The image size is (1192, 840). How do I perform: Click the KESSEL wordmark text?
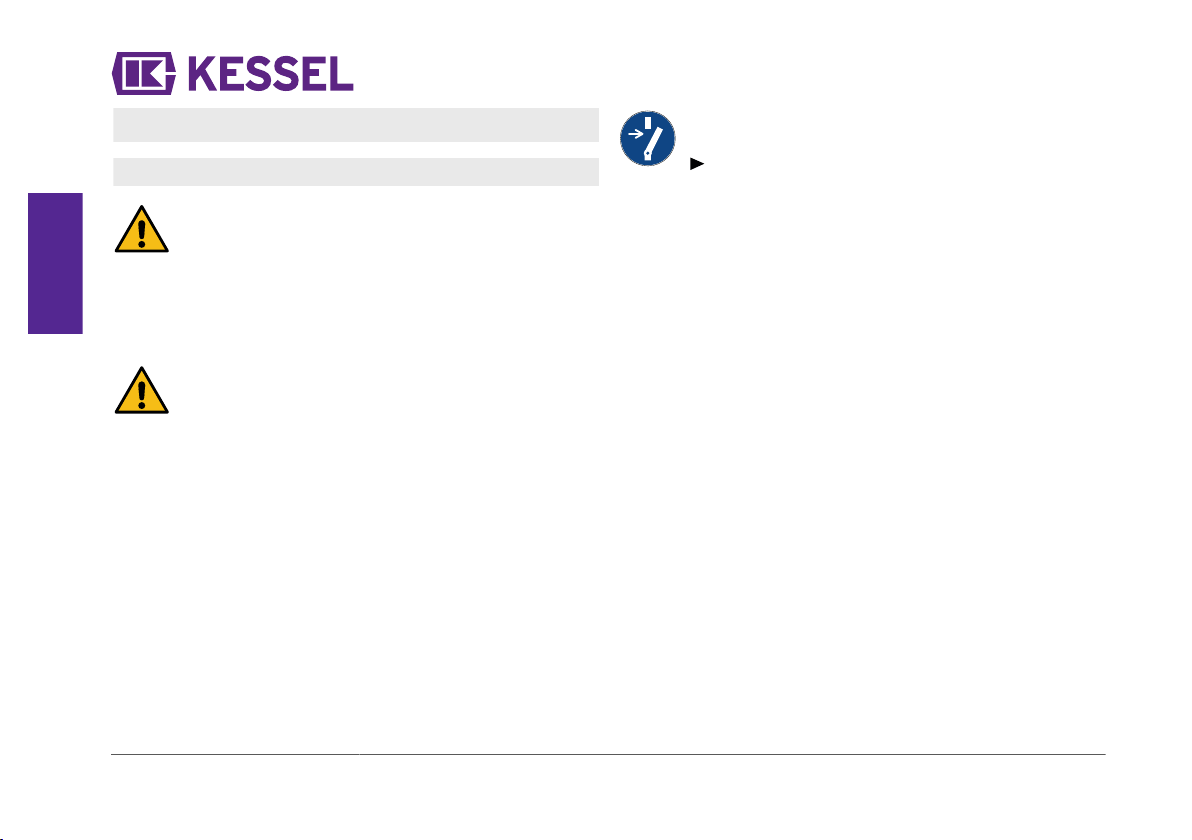[271, 74]
